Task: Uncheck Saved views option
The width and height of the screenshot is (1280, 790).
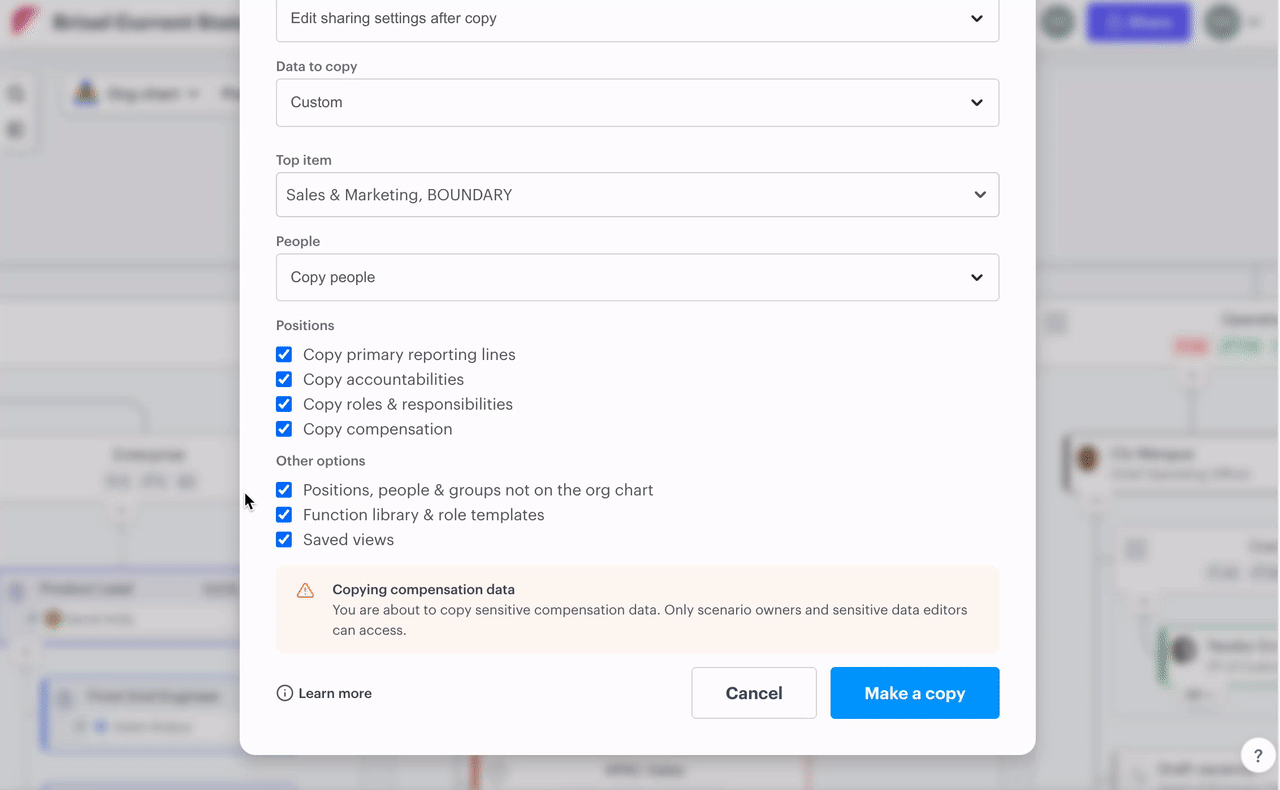Action: (x=284, y=540)
